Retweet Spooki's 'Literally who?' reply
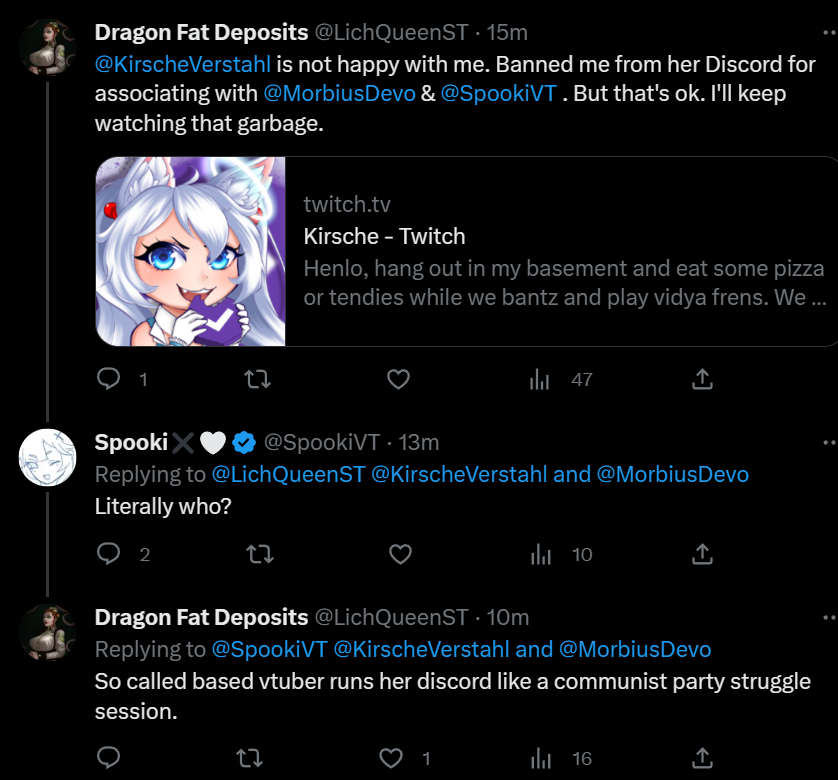 260,554
